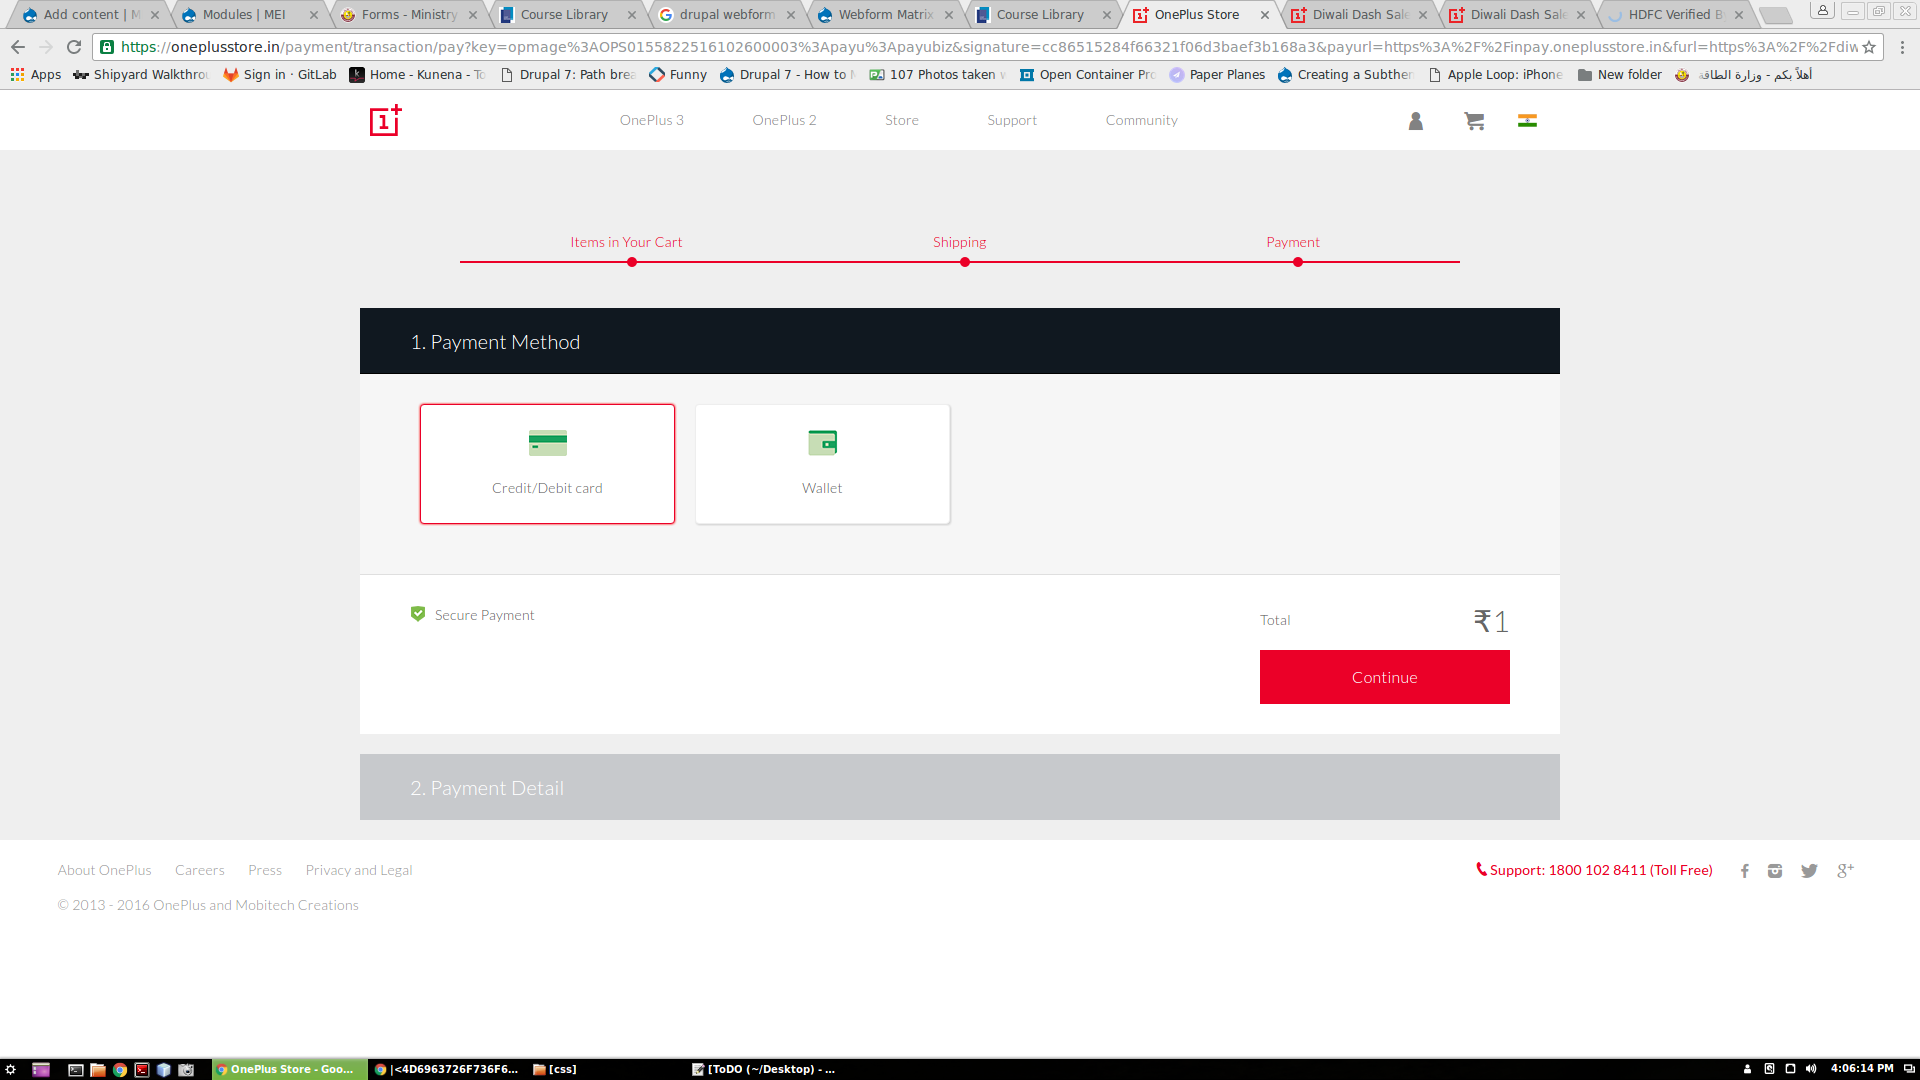Switch to the Add content tab
This screenshot has width=1920, height=1080.
(90, 15)
